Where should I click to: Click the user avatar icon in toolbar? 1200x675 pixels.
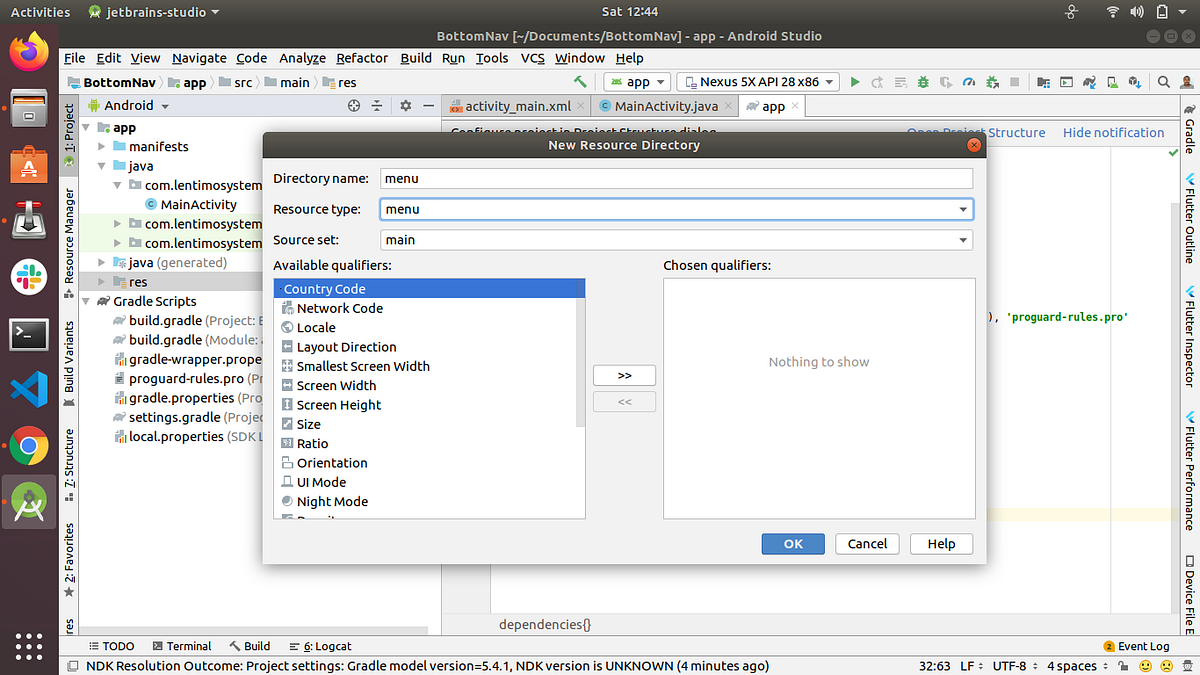point(1187,82)
